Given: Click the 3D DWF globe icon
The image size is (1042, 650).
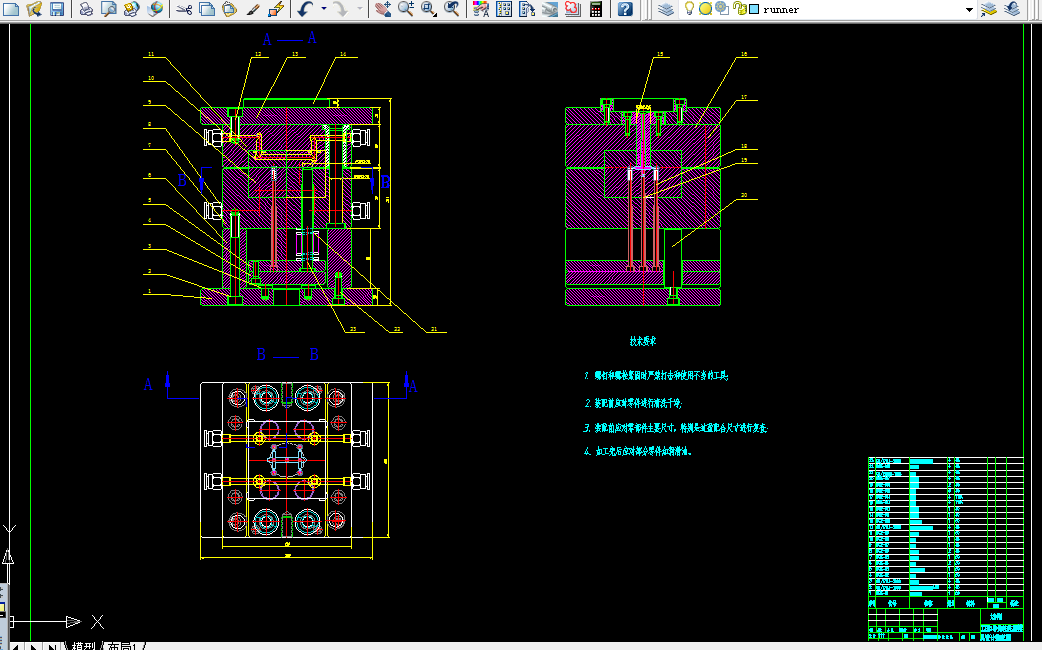Looking at the screenshot, I should (155, 9).
